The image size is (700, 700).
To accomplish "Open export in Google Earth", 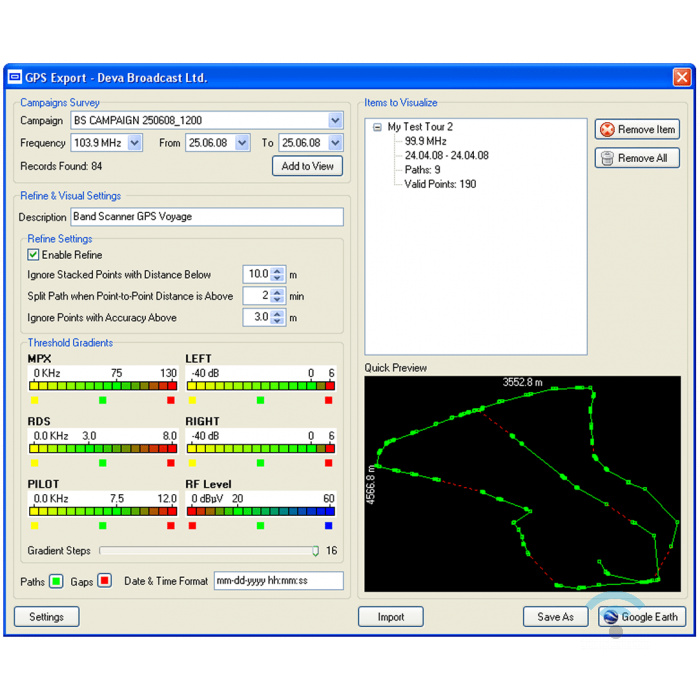I will (x=642, y=617).
